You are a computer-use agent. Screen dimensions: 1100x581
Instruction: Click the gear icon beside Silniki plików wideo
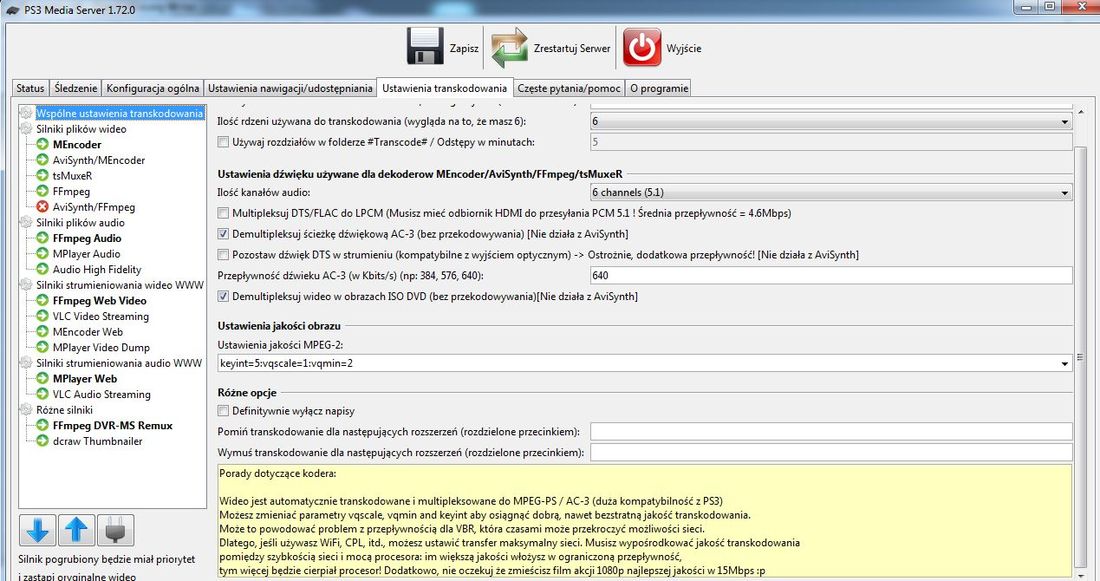pyautogui.click(x=27, y=129)
